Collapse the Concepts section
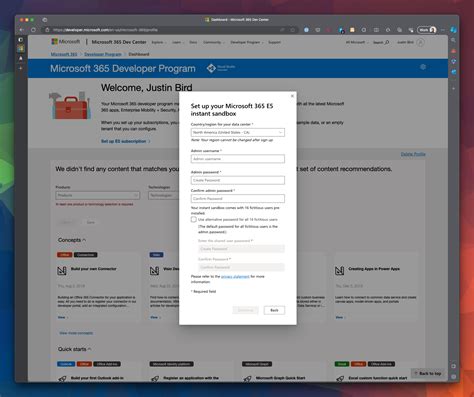474x397 pixels. 72,240
